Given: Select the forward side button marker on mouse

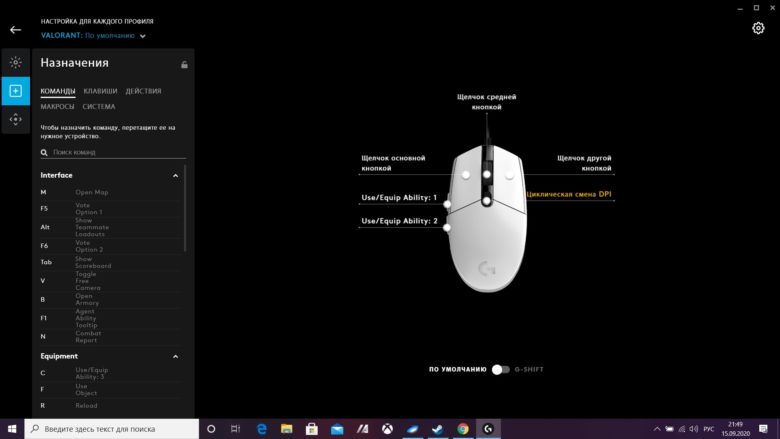Looking at the screenshot, I should (447, 204).
